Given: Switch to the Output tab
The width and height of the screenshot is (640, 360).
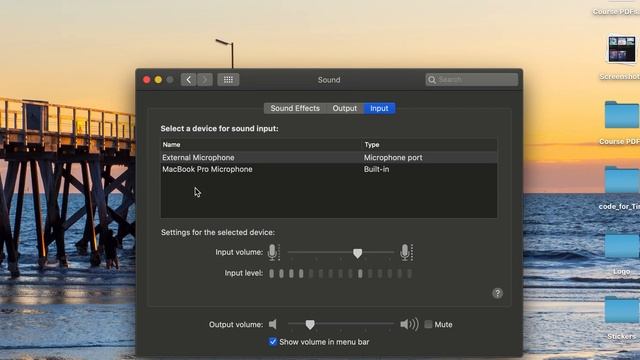Looking at the screenshot, I should click(x=344, y=108).
